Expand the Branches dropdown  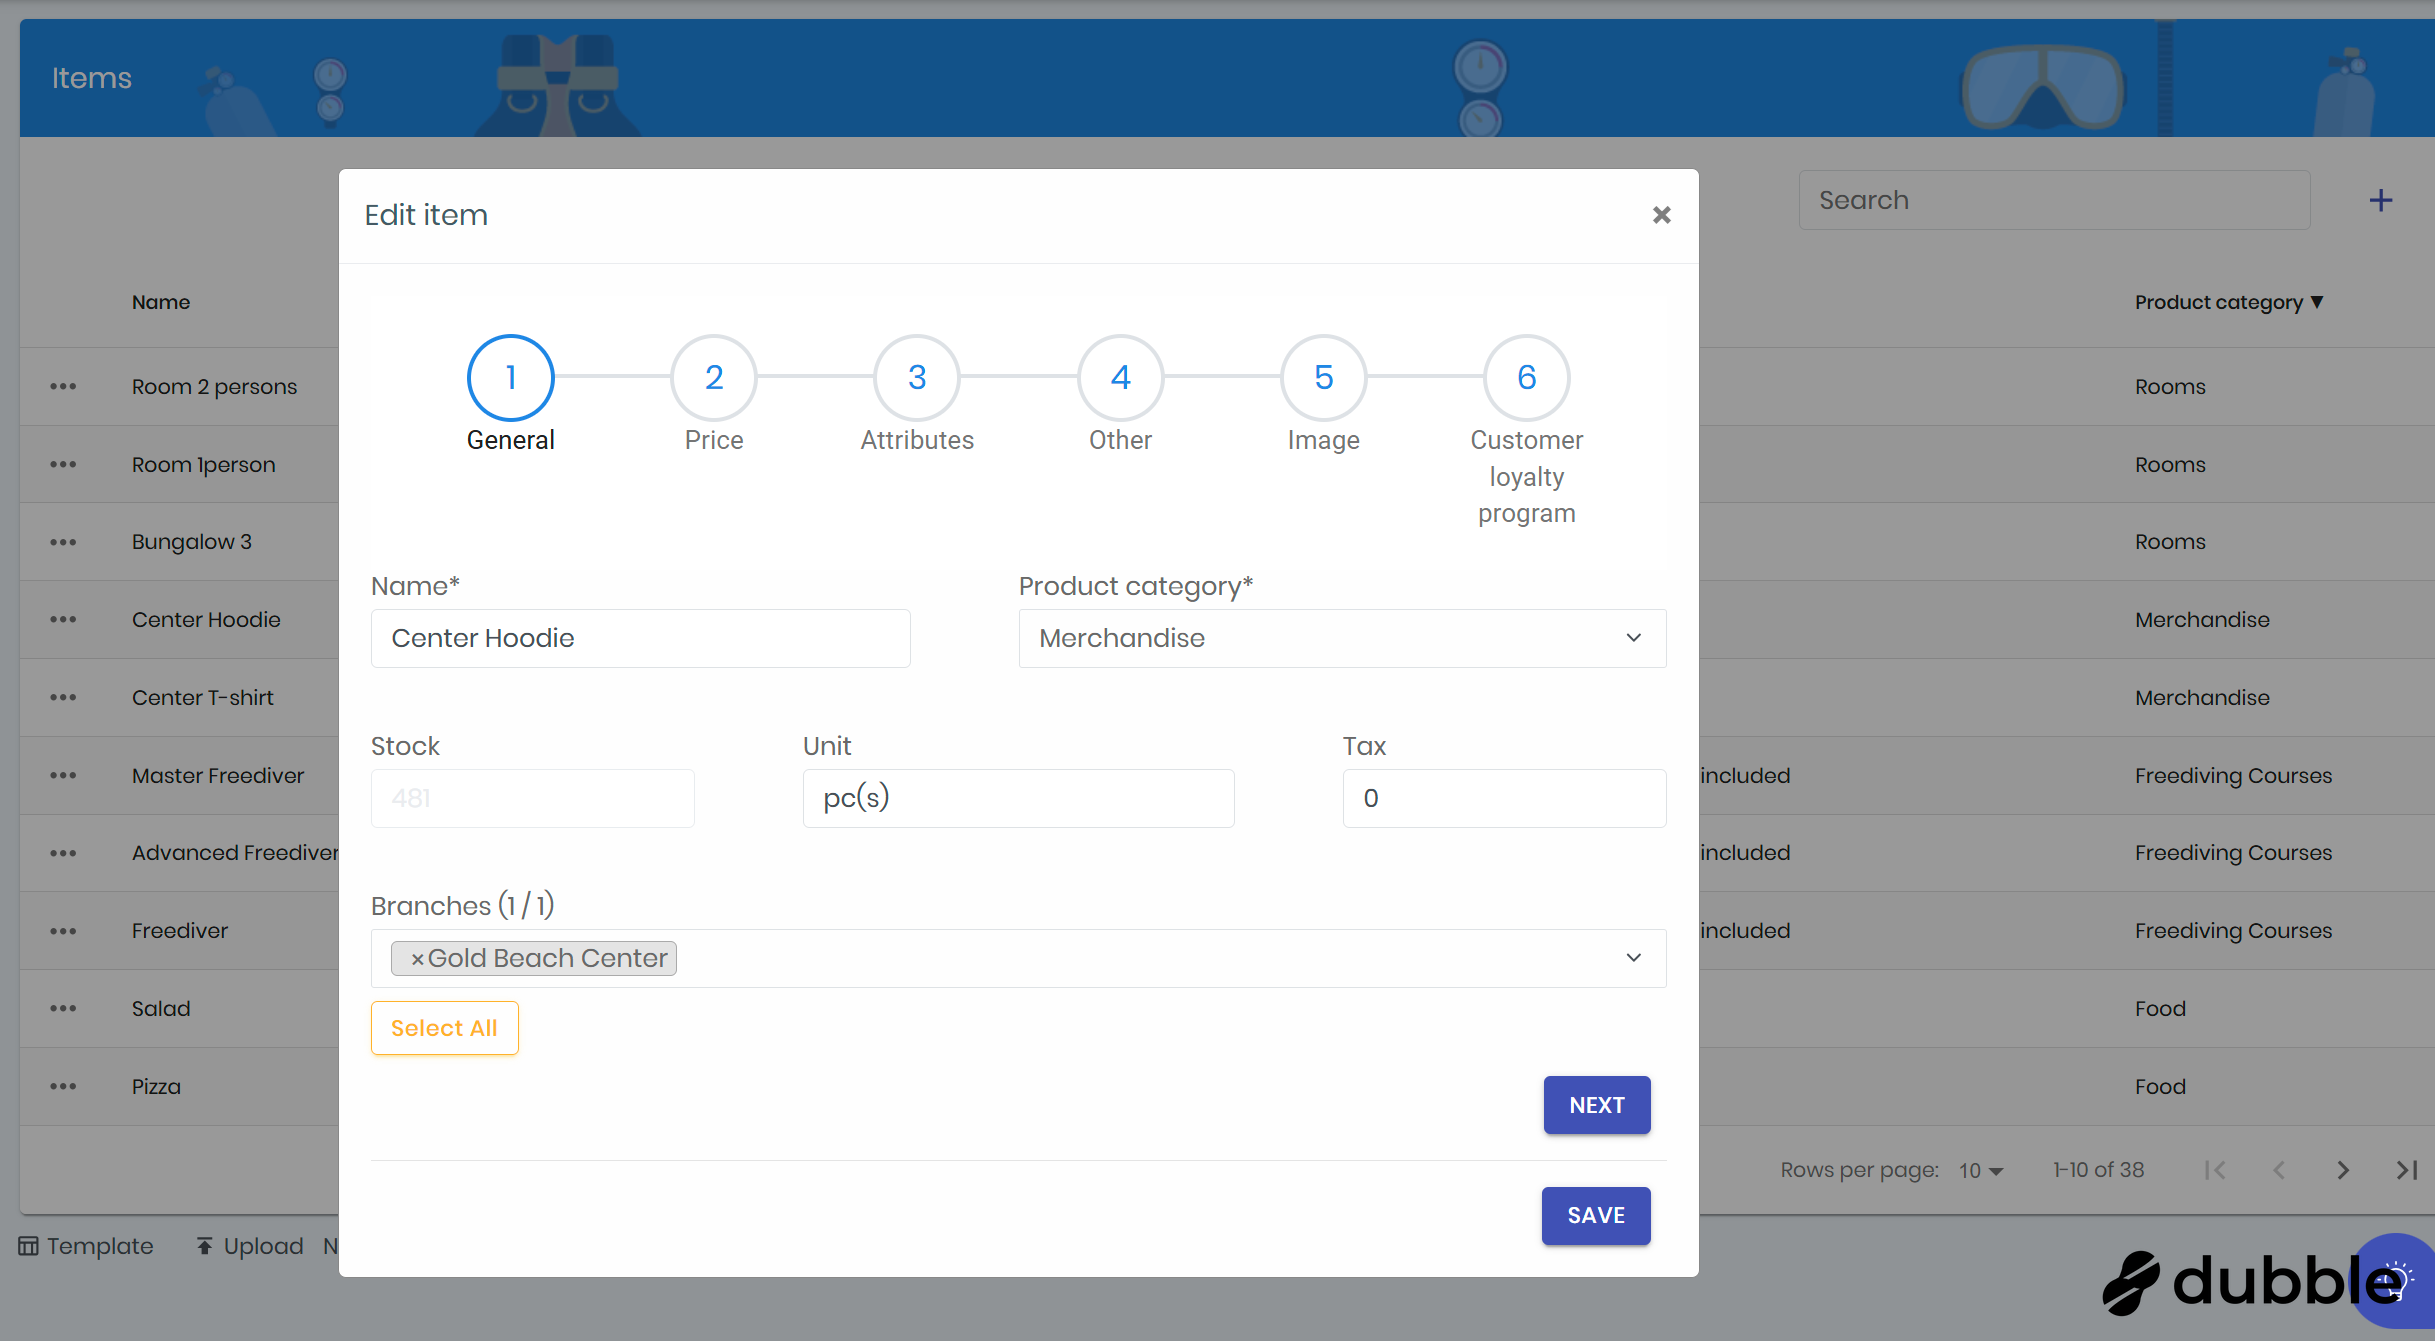(x=1634, y=958)
